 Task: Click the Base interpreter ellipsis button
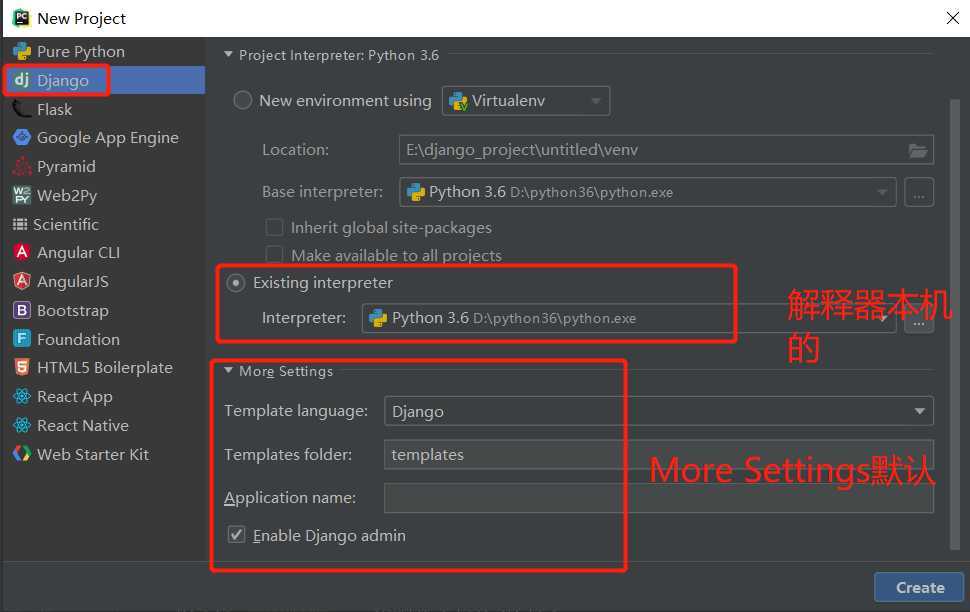pyautogui.click(x=919, y=192)
